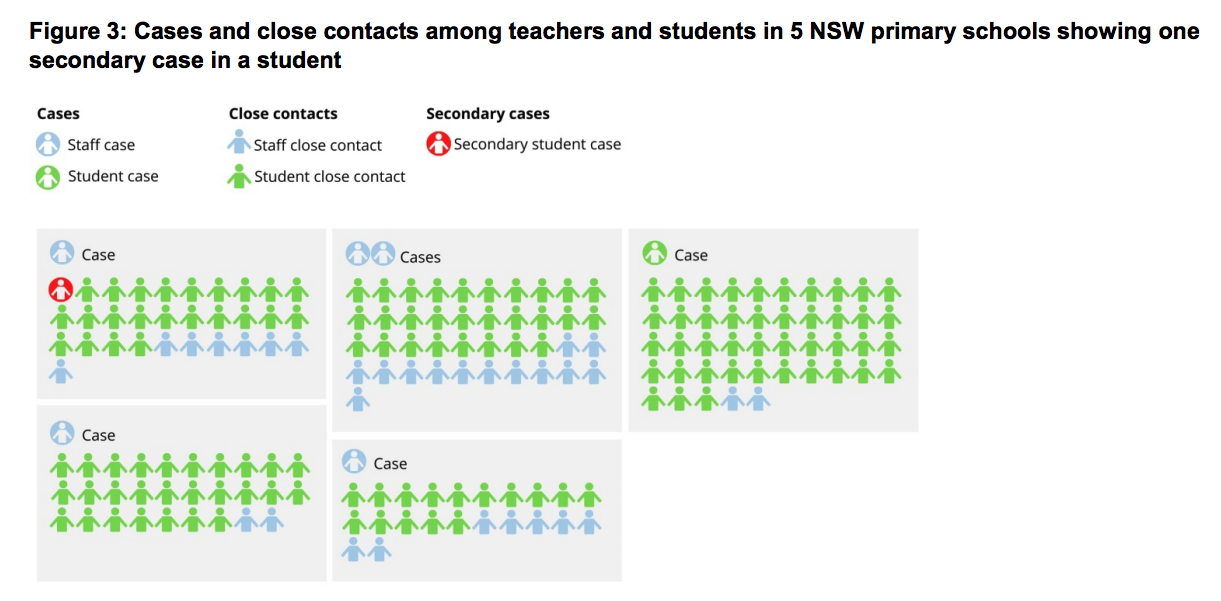Click the lone blue figure on the top-left panel's last row
This screenshot has height=601, width=1221.
61,371
